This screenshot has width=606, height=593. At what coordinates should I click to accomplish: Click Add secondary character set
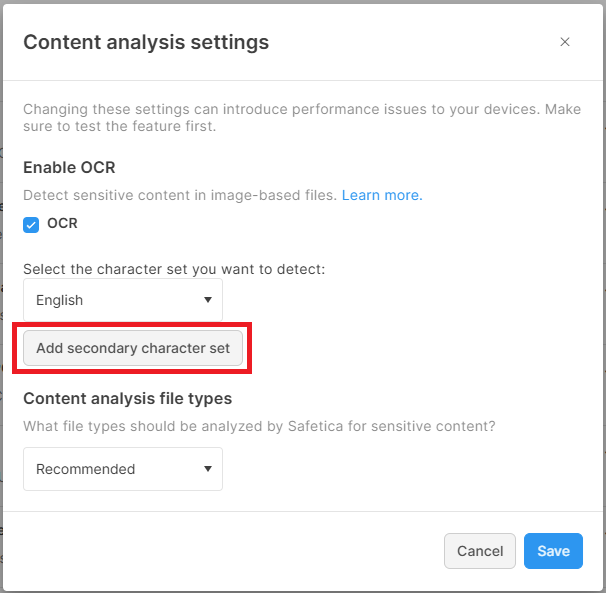(133, 349)
